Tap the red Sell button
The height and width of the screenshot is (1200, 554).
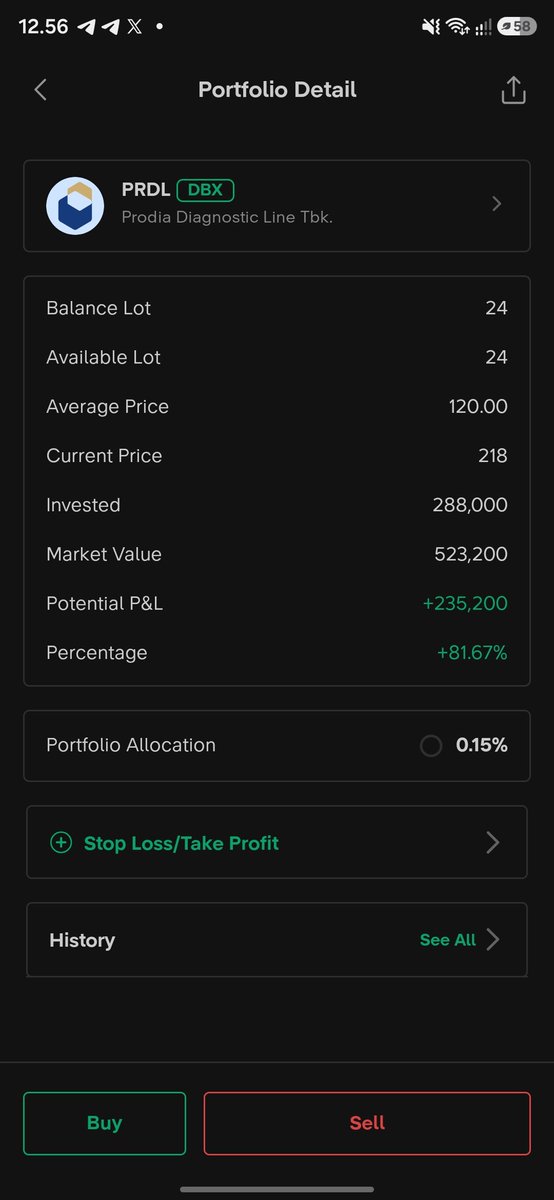pyautogui.click(x=367, y=1123)
